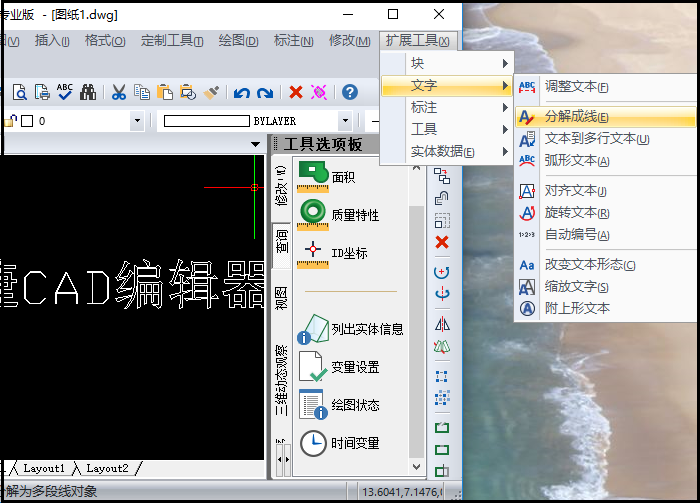Open 变量设置 tool

point(339,367)
